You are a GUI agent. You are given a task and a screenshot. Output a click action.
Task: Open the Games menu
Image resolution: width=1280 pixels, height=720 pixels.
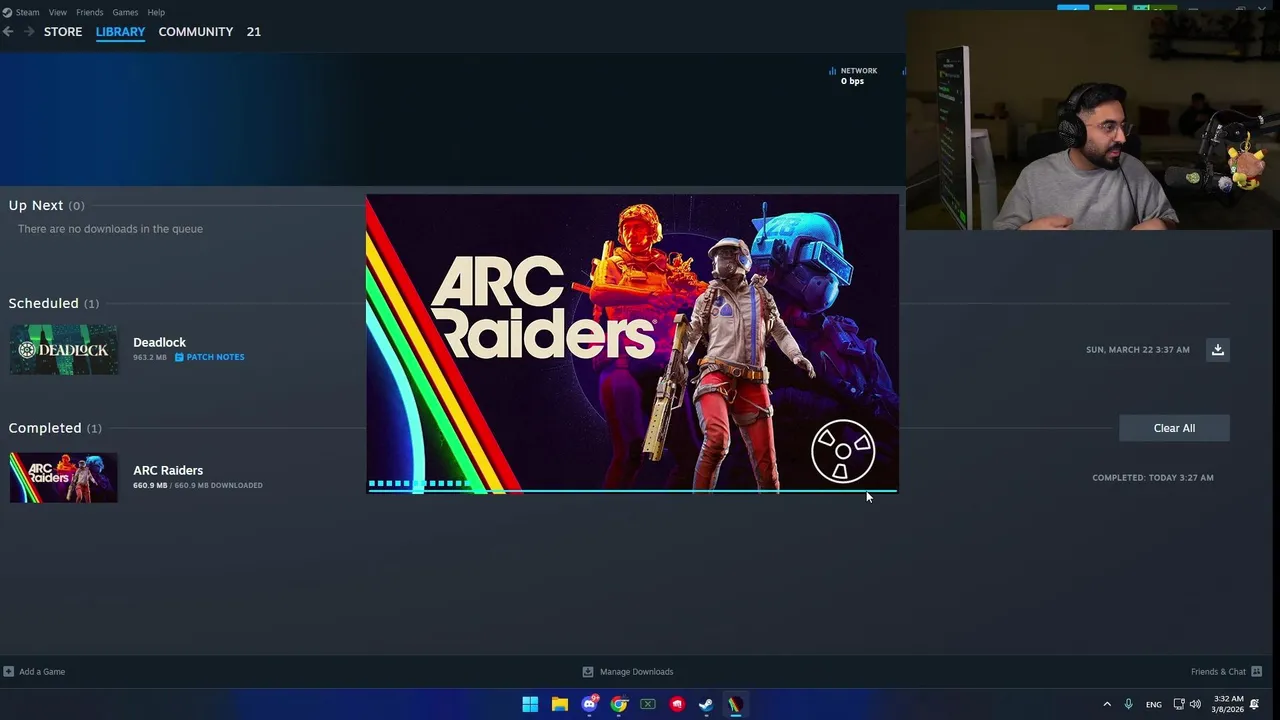(x=125, y=12)
